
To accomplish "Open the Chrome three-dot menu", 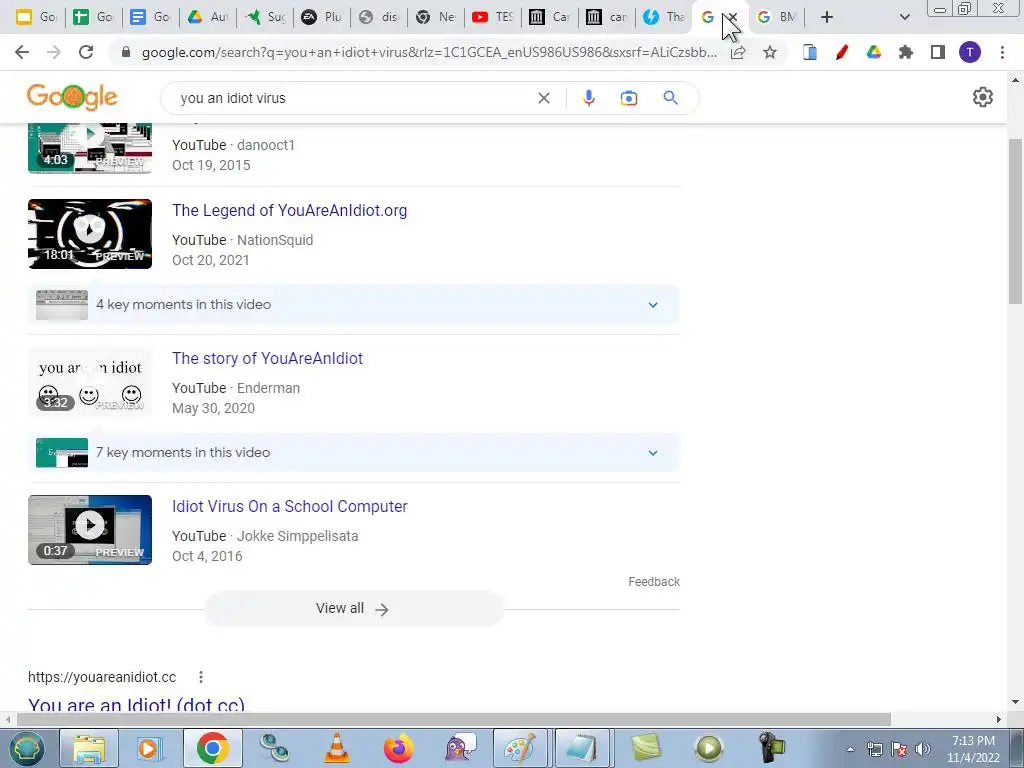I will coord(1002,52).
